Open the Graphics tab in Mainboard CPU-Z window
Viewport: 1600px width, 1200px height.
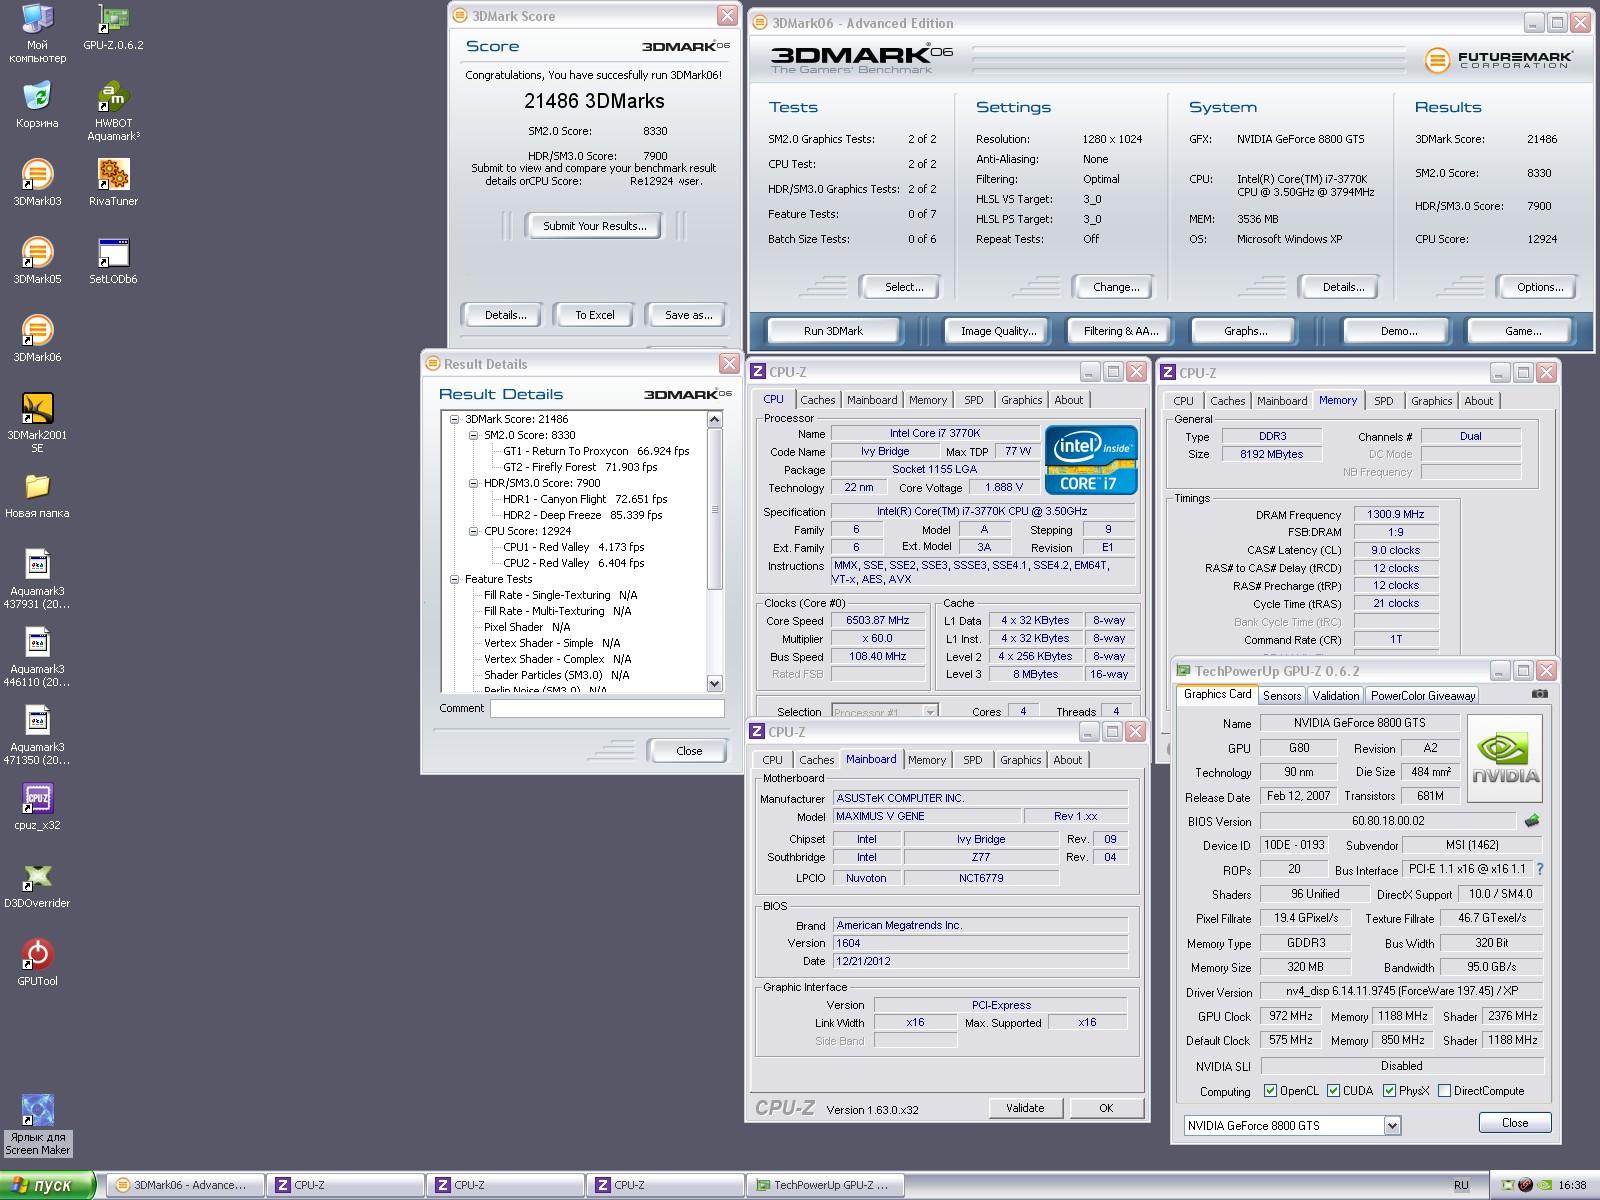tap(1020, 760)
